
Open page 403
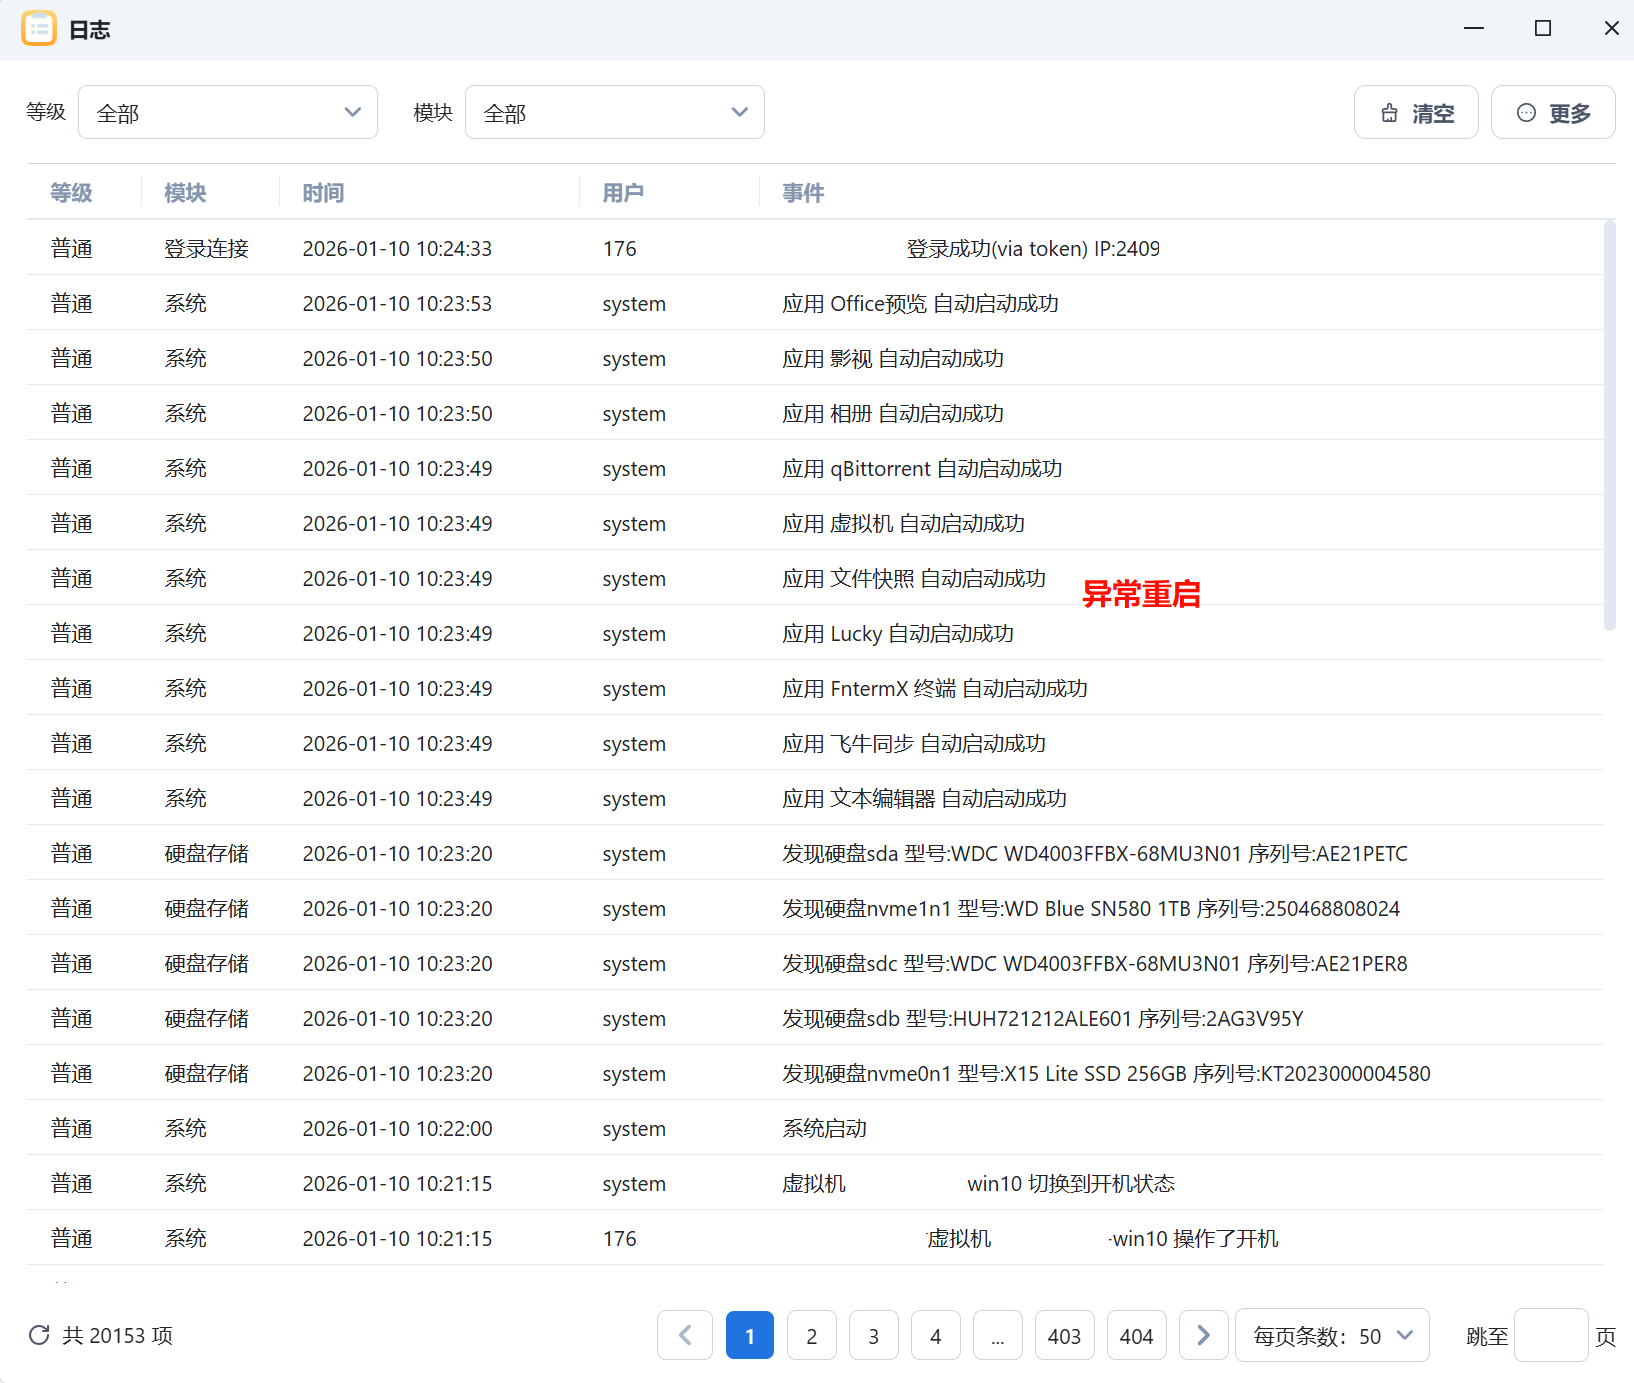[1065, 1335]
